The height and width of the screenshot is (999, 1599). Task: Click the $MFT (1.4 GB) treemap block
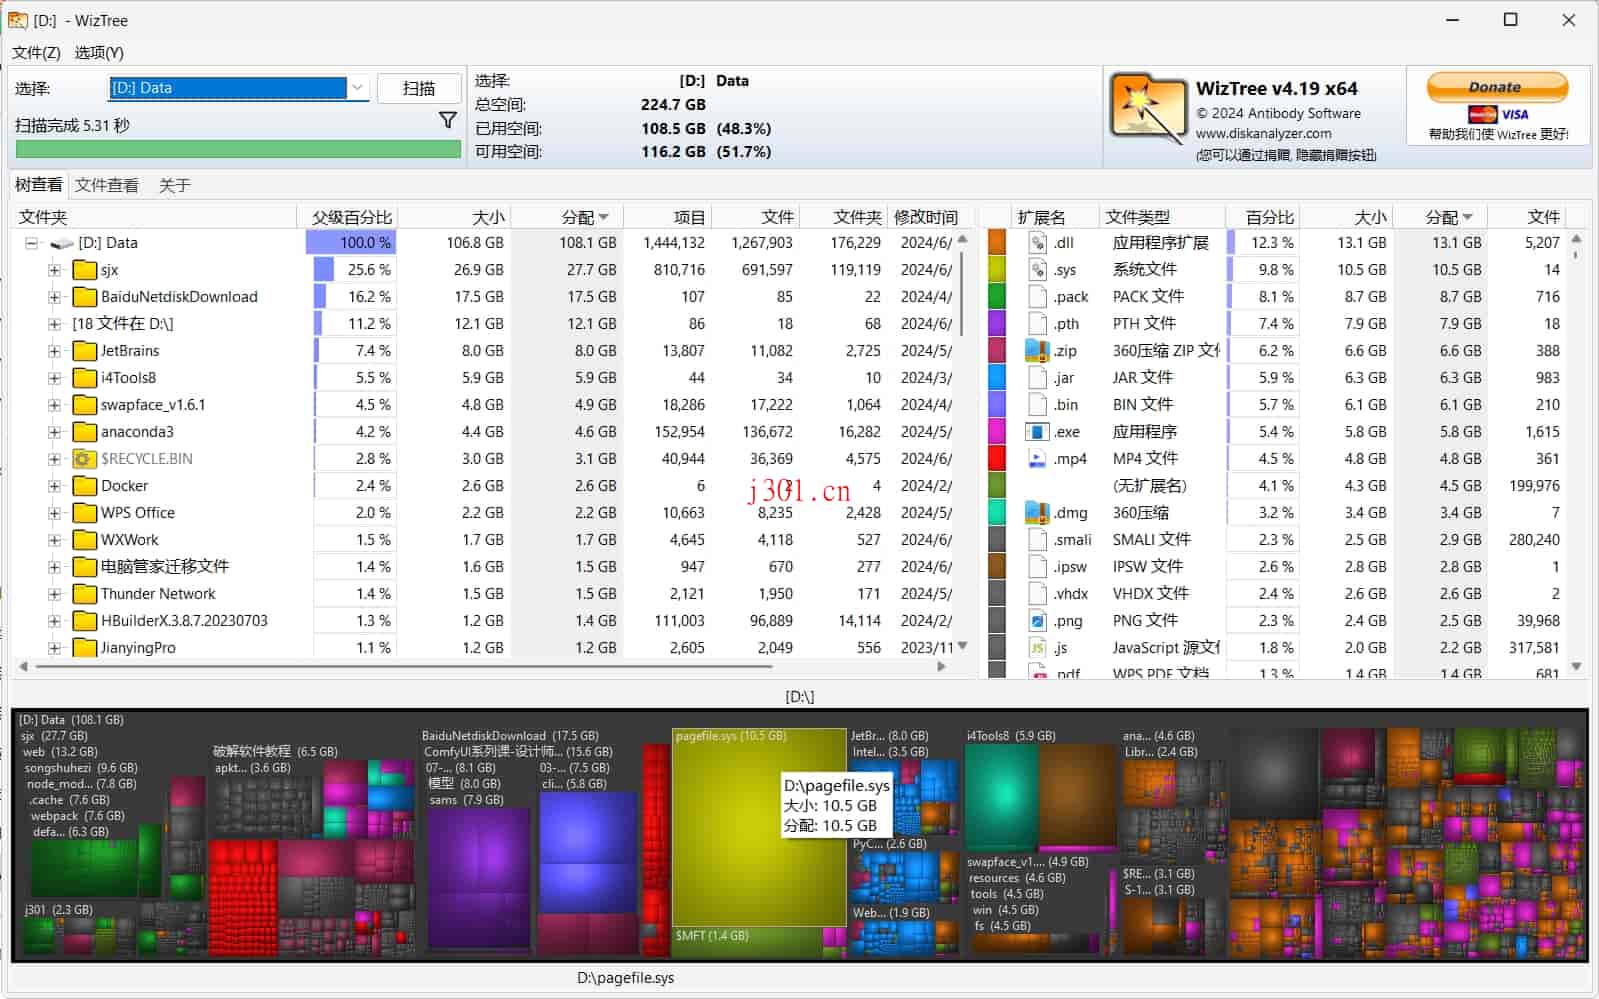pyautogui.click(x=745, y=942)
